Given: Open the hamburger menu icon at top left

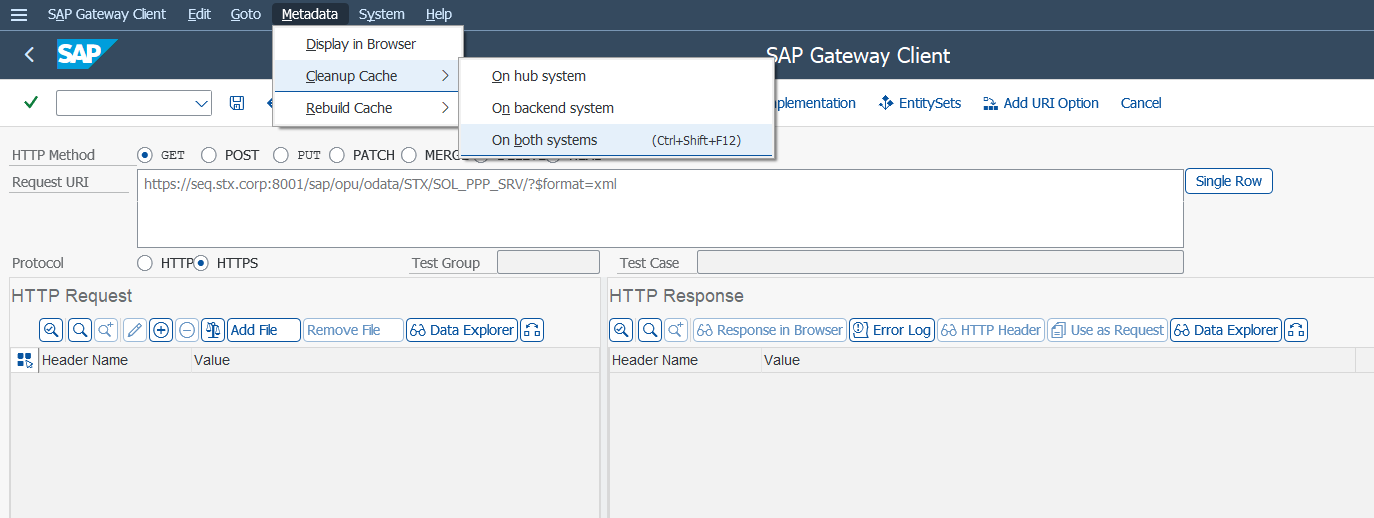Looking at the screenshot, I should (18, 14).
